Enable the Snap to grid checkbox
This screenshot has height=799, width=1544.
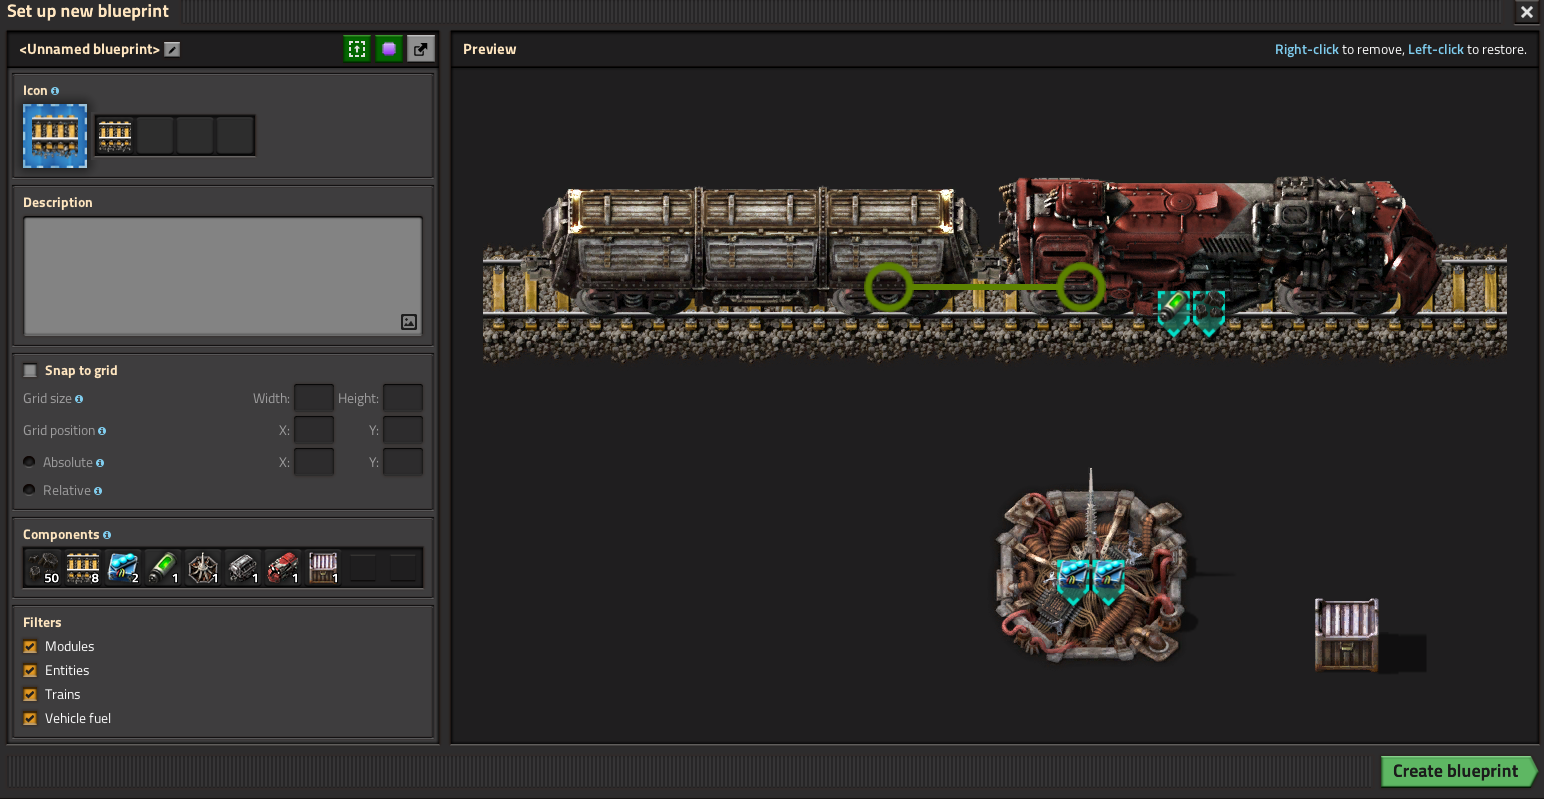coord(30,370)
